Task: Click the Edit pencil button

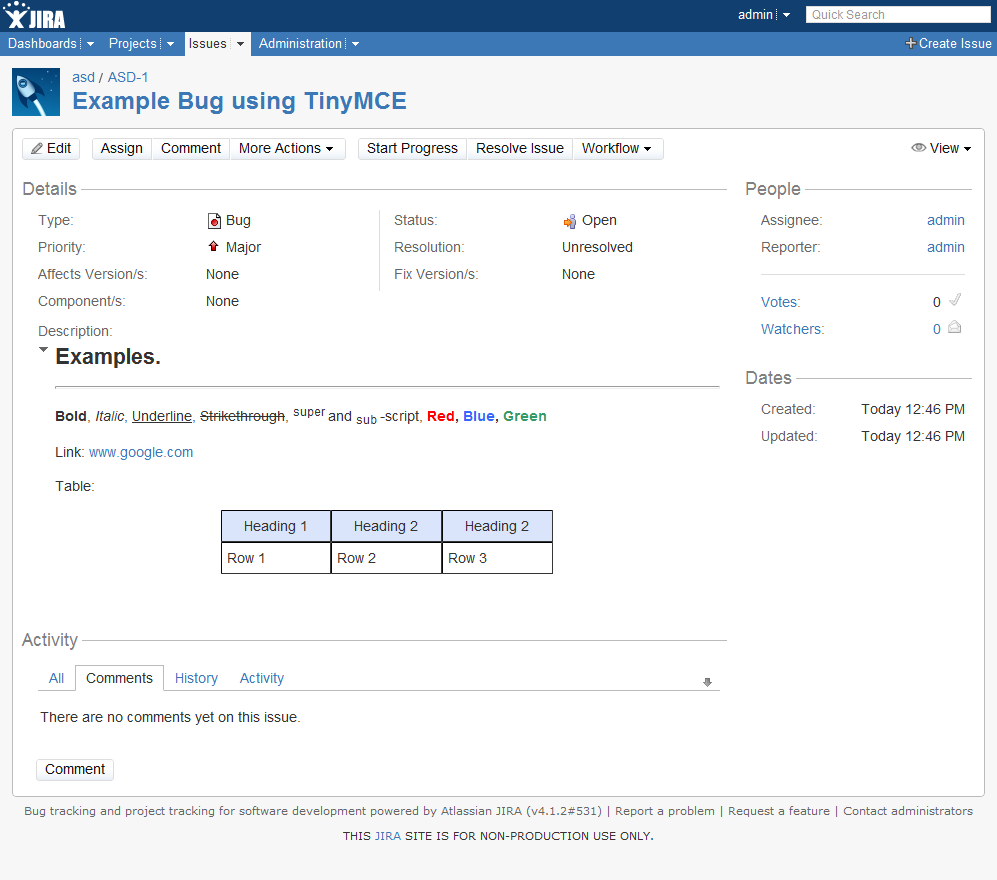Action: coord(51,148)
